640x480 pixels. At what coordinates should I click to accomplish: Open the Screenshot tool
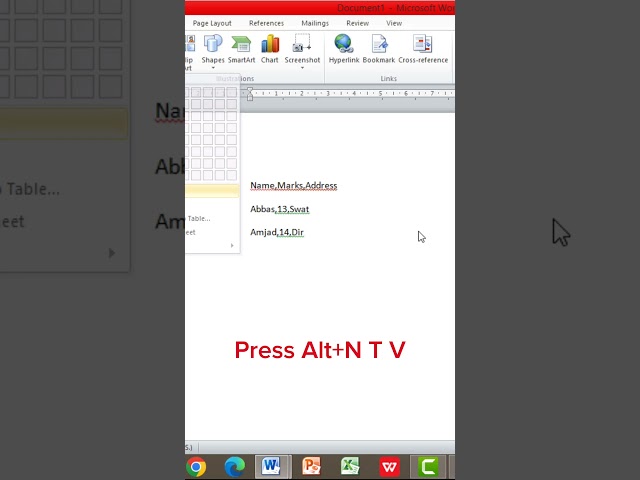coord(302,49)
